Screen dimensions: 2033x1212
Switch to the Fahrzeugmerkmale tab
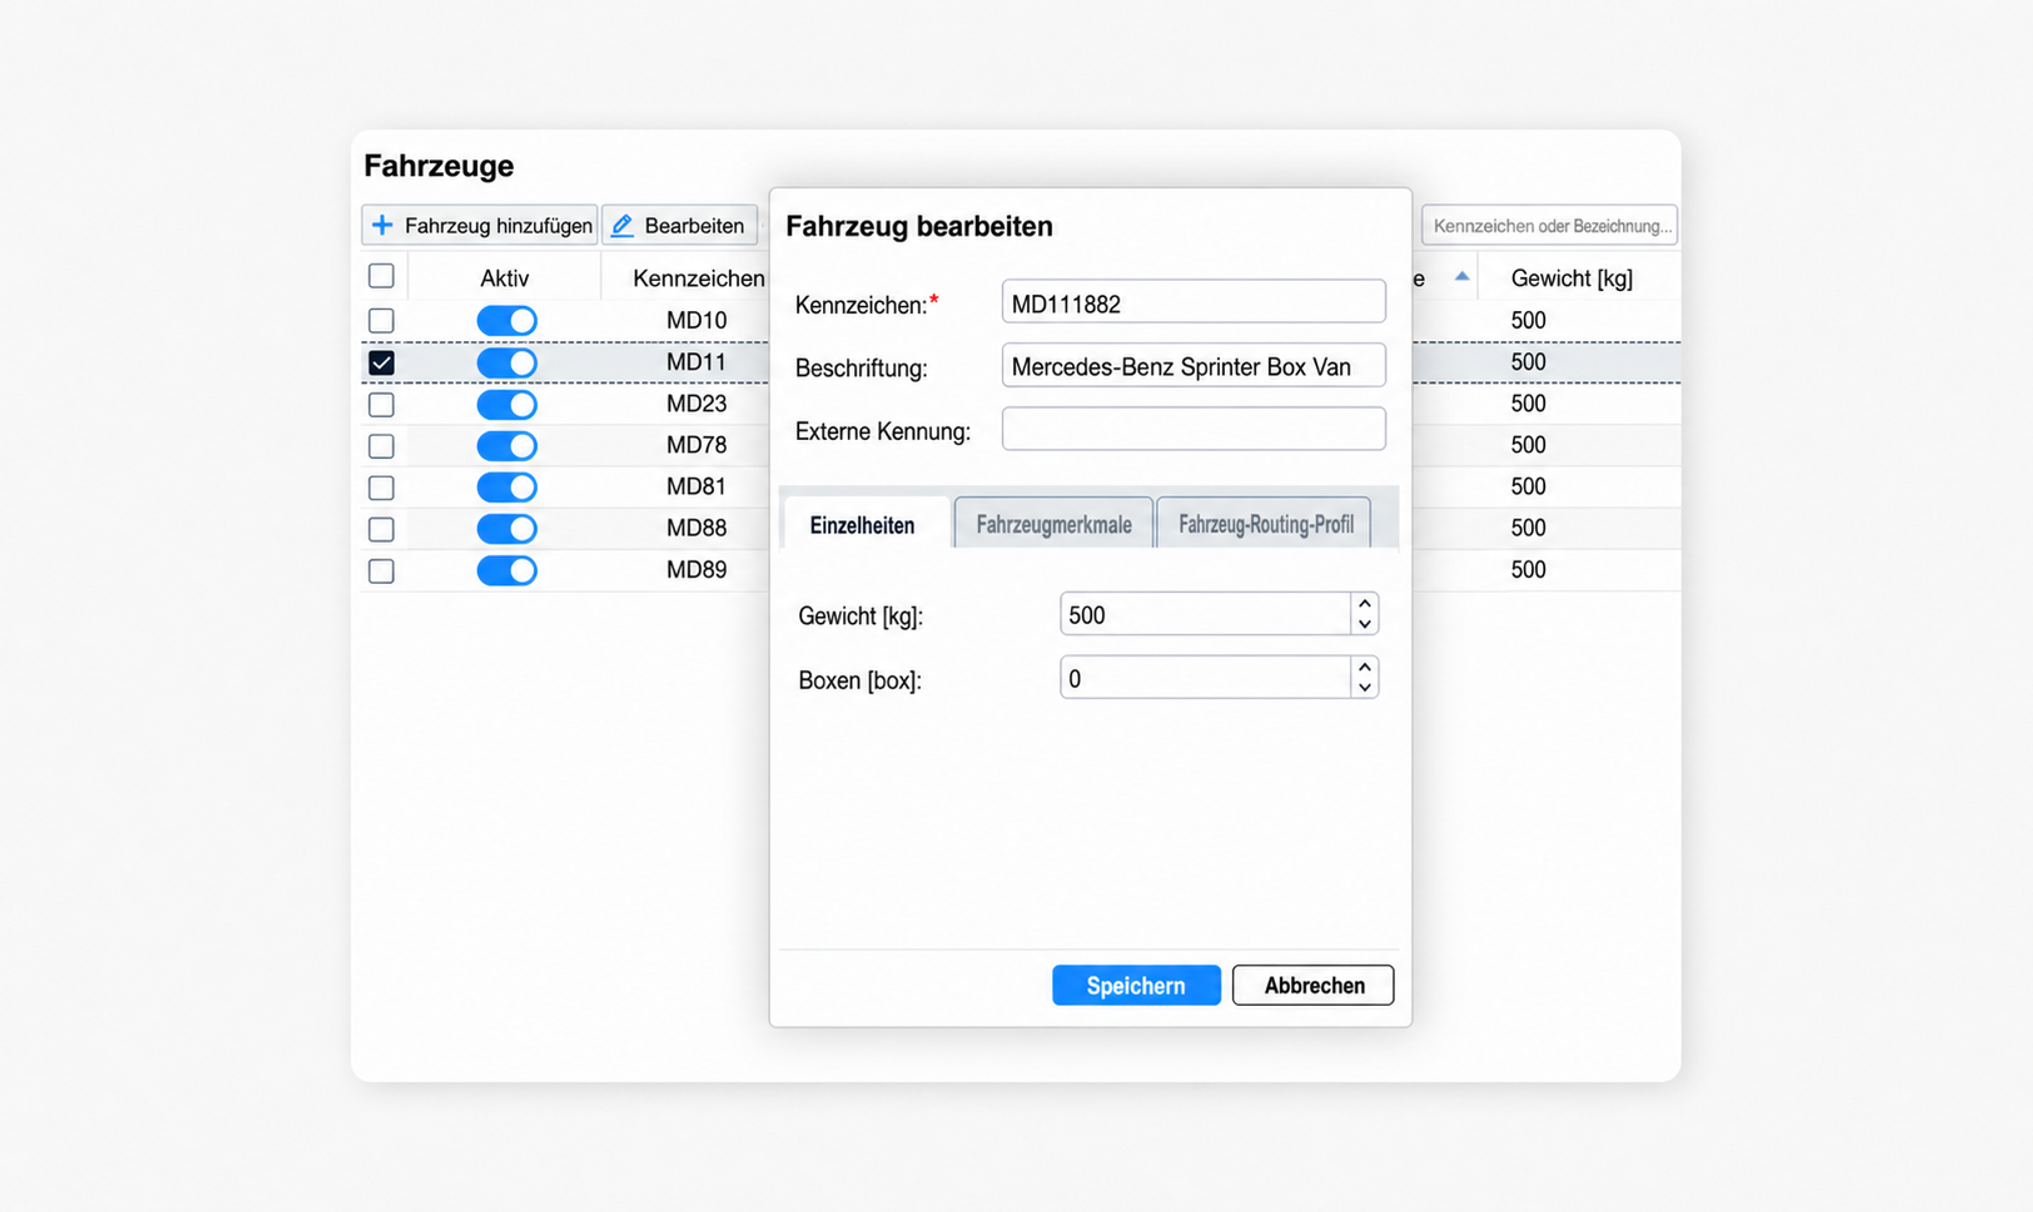1054,525
